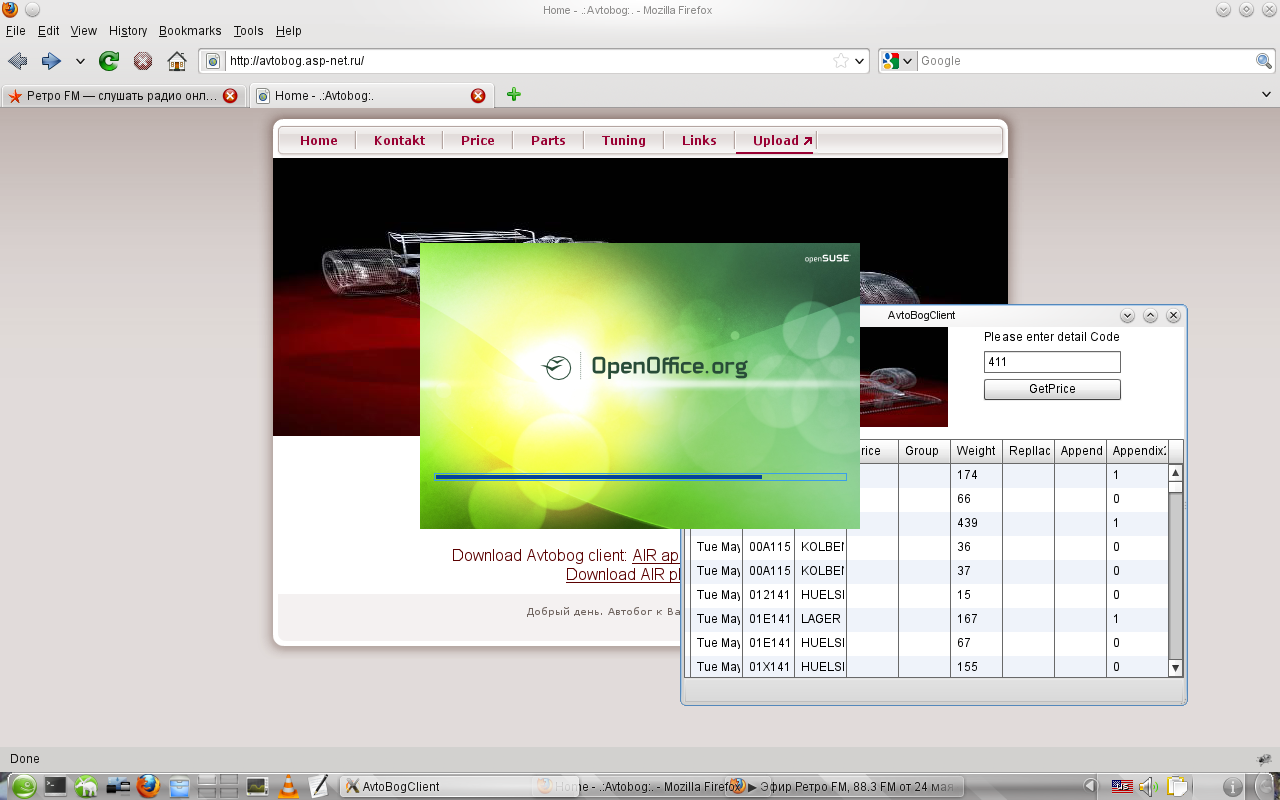Open the back/forward history dropdown
The image size is (1280, 800).
point(80,61)
